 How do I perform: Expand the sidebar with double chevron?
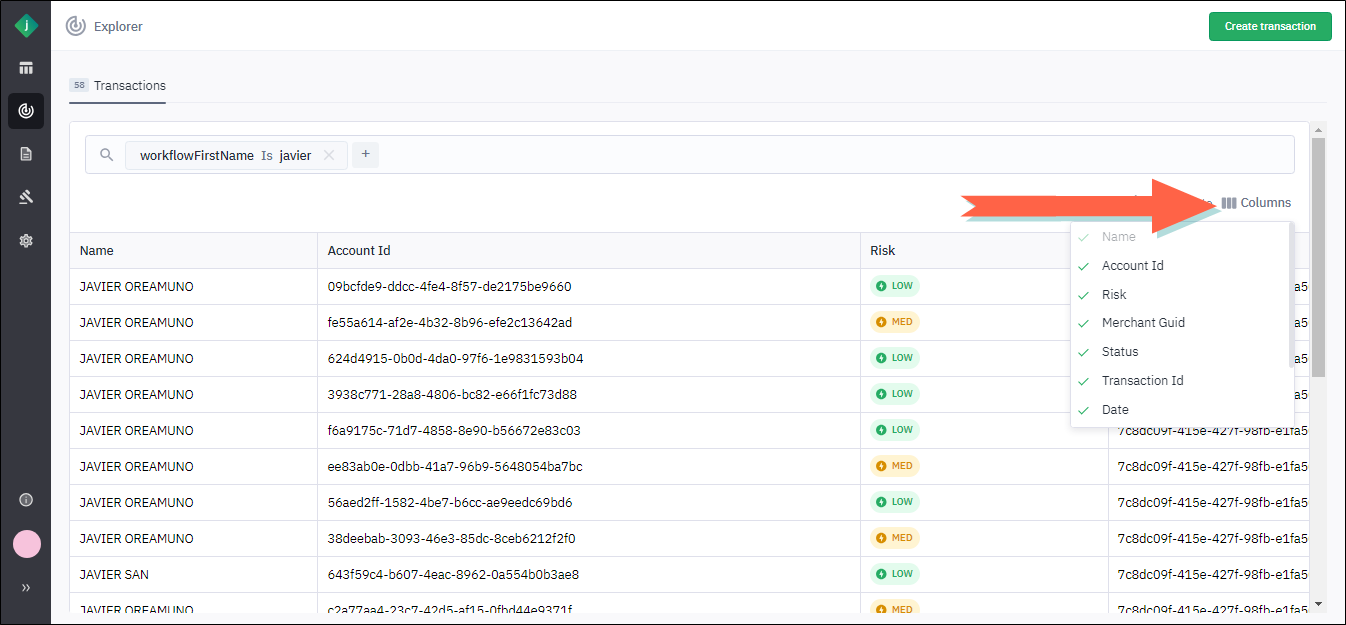[x=26, y=587]
